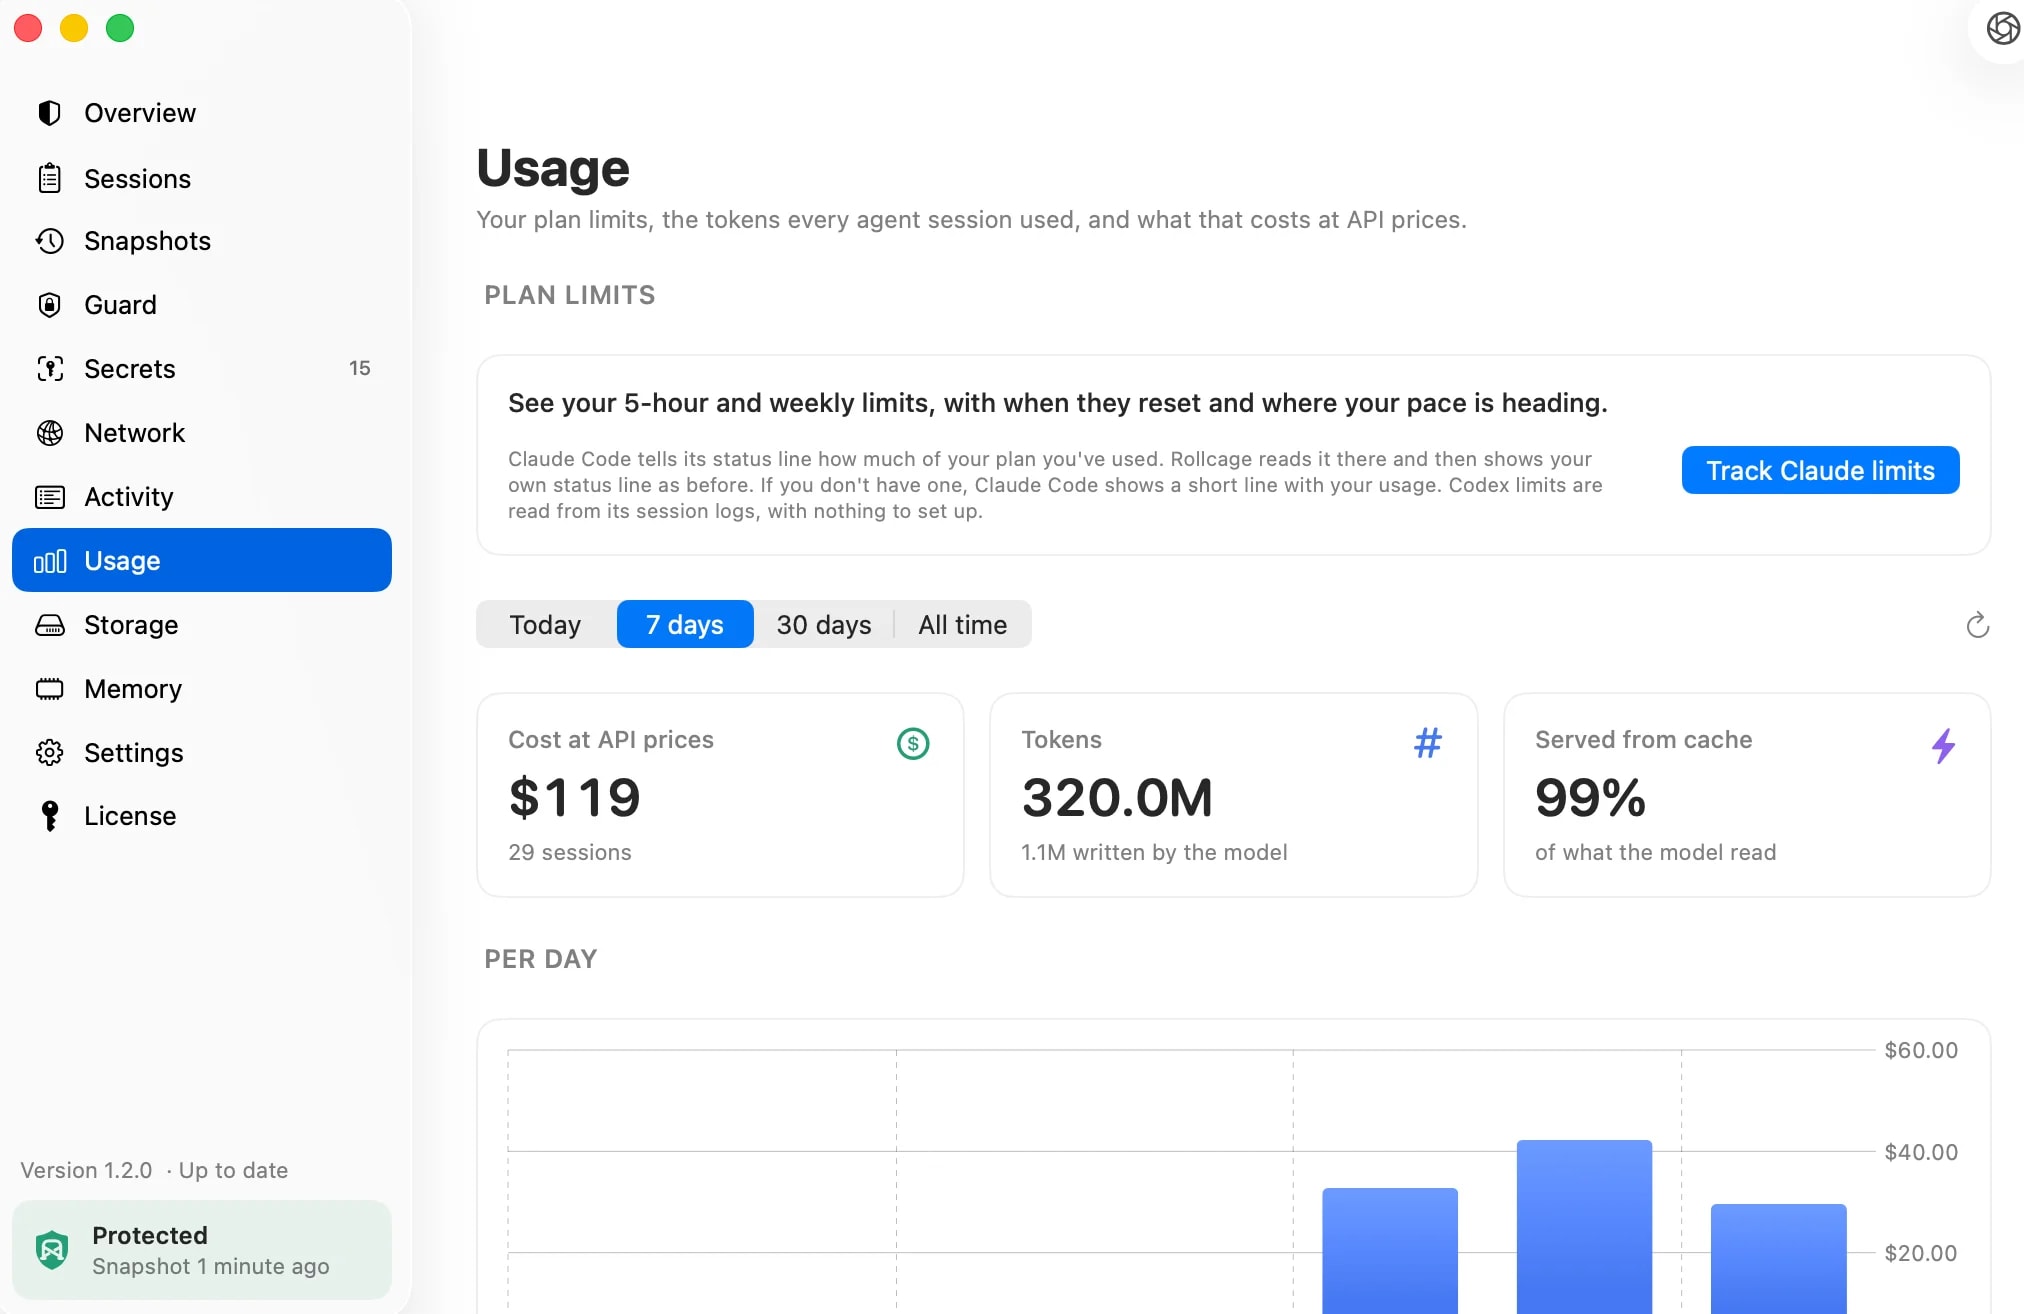Click the Network globe icon
This screenshot has height=1314, width=2024.
click(49, 433)
